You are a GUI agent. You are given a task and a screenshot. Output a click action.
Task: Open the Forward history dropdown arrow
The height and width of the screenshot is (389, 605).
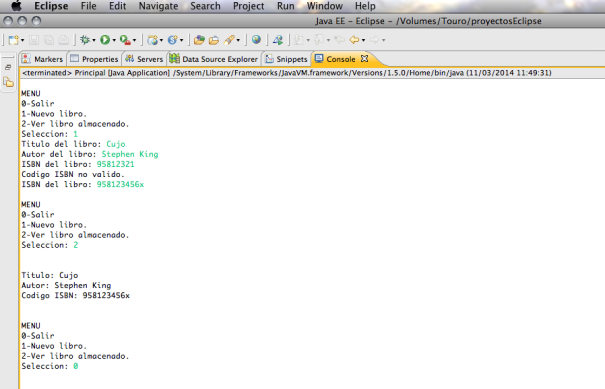384,40
